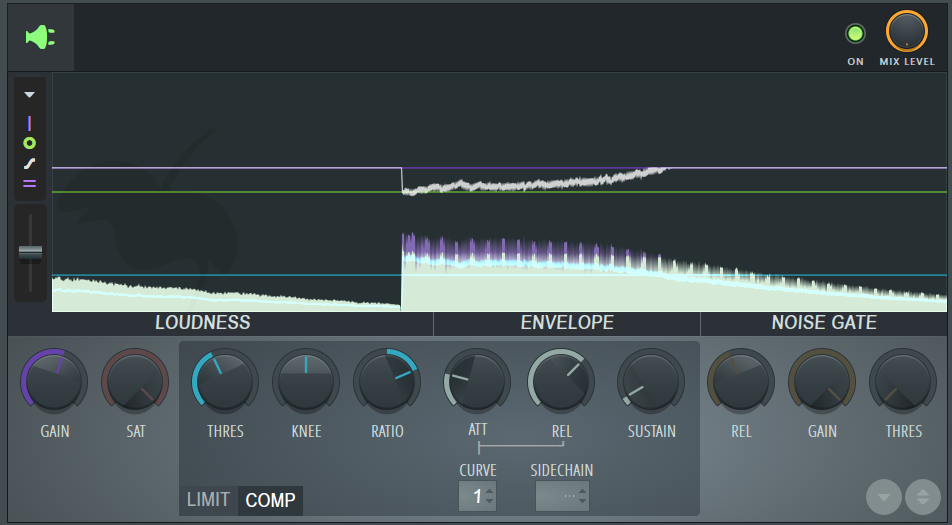Click the Loudness THRES knob
The image size is (952, 525).
click(224, 382)
